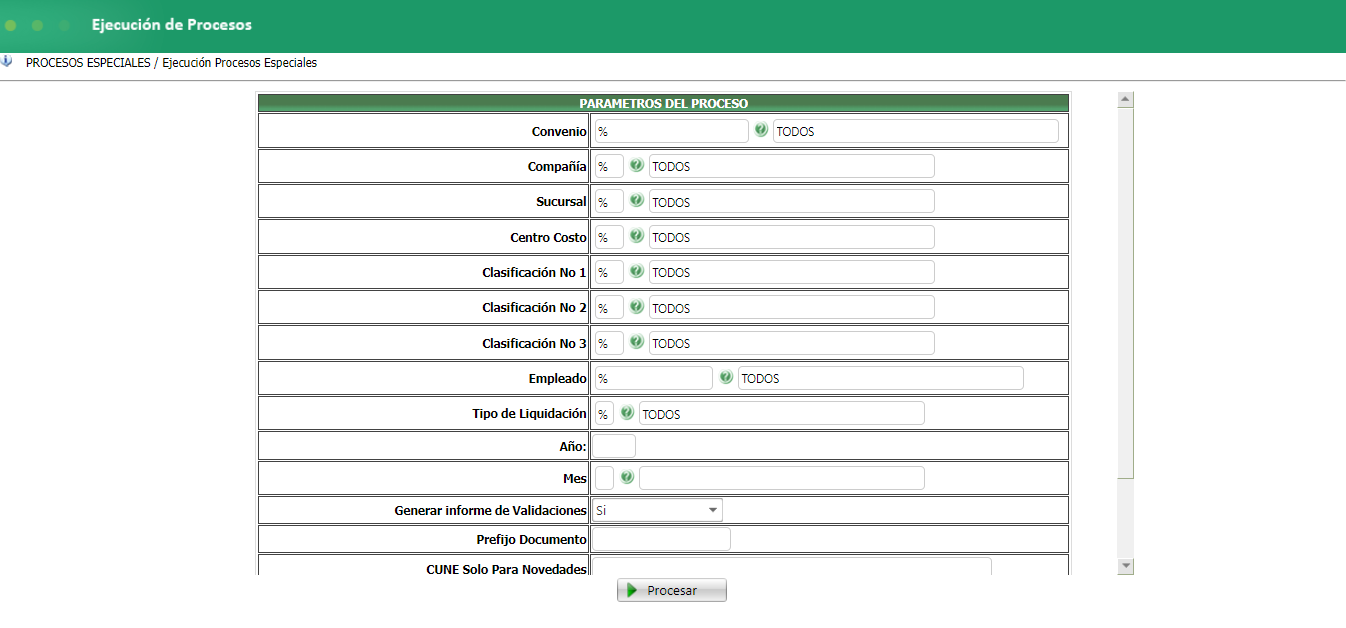Screen dimensions: 1346x628
Task: Focus the Clasificación No 3 code field
Action: point(609,343)
